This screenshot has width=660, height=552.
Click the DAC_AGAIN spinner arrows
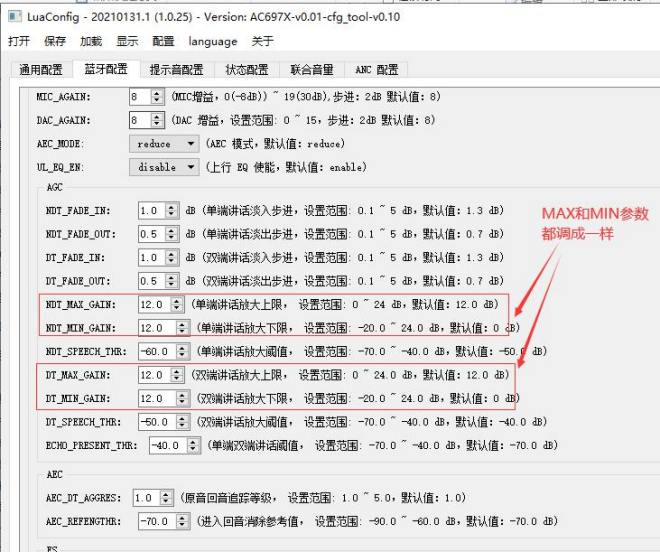click(157, 120)
